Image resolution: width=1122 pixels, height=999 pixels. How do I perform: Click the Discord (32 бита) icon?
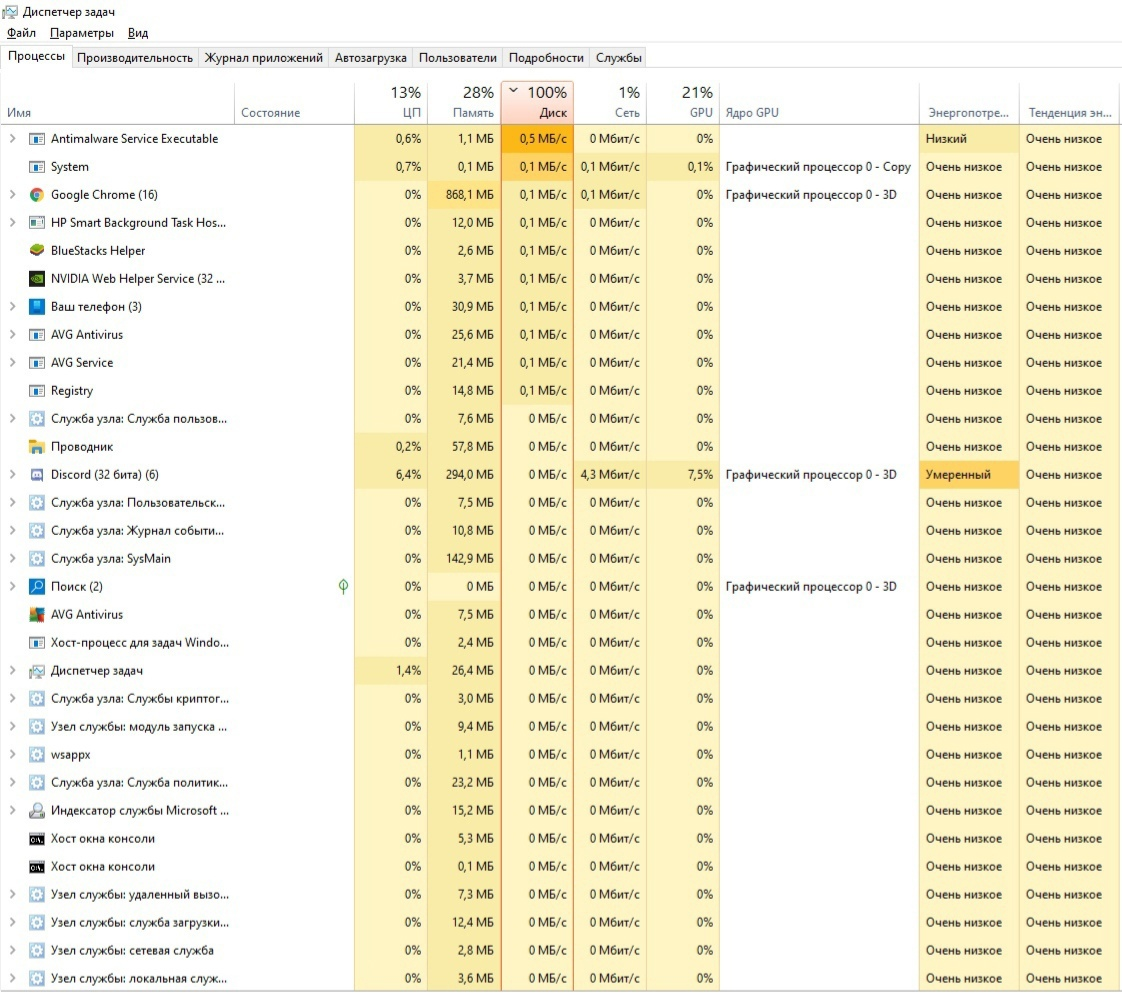pyautogui.click(x=36, y=474)
